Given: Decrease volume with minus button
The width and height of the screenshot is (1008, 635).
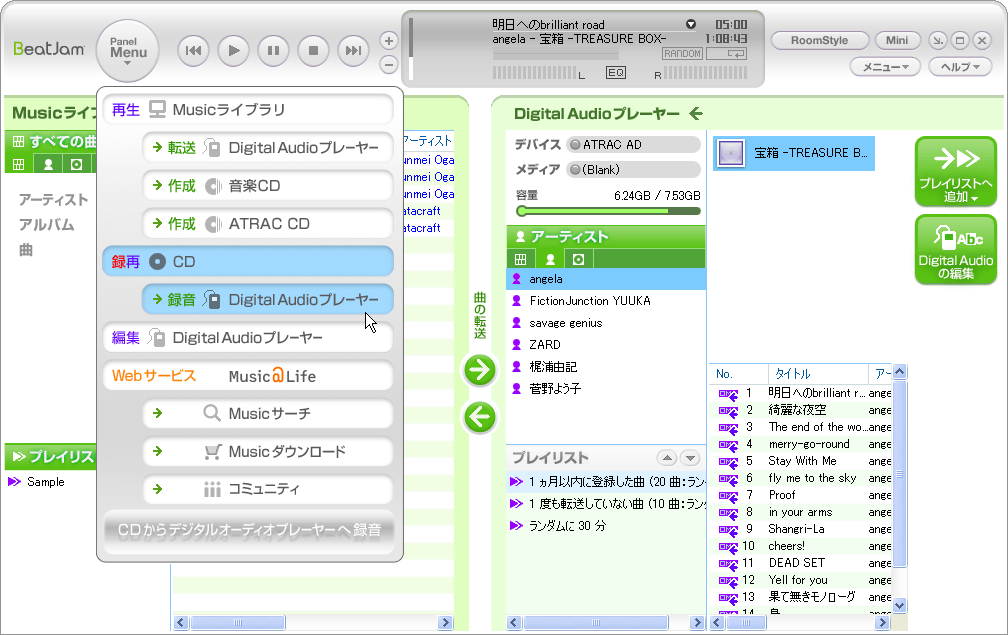Looking at the screenshot, I should coord(388,64).
